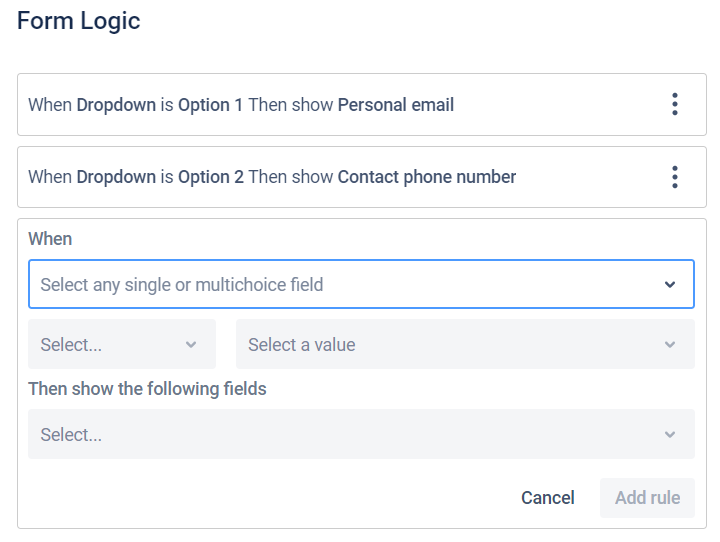Click 'Option 2' in the second rule
The image size is (720, 542).
[210, 178]
